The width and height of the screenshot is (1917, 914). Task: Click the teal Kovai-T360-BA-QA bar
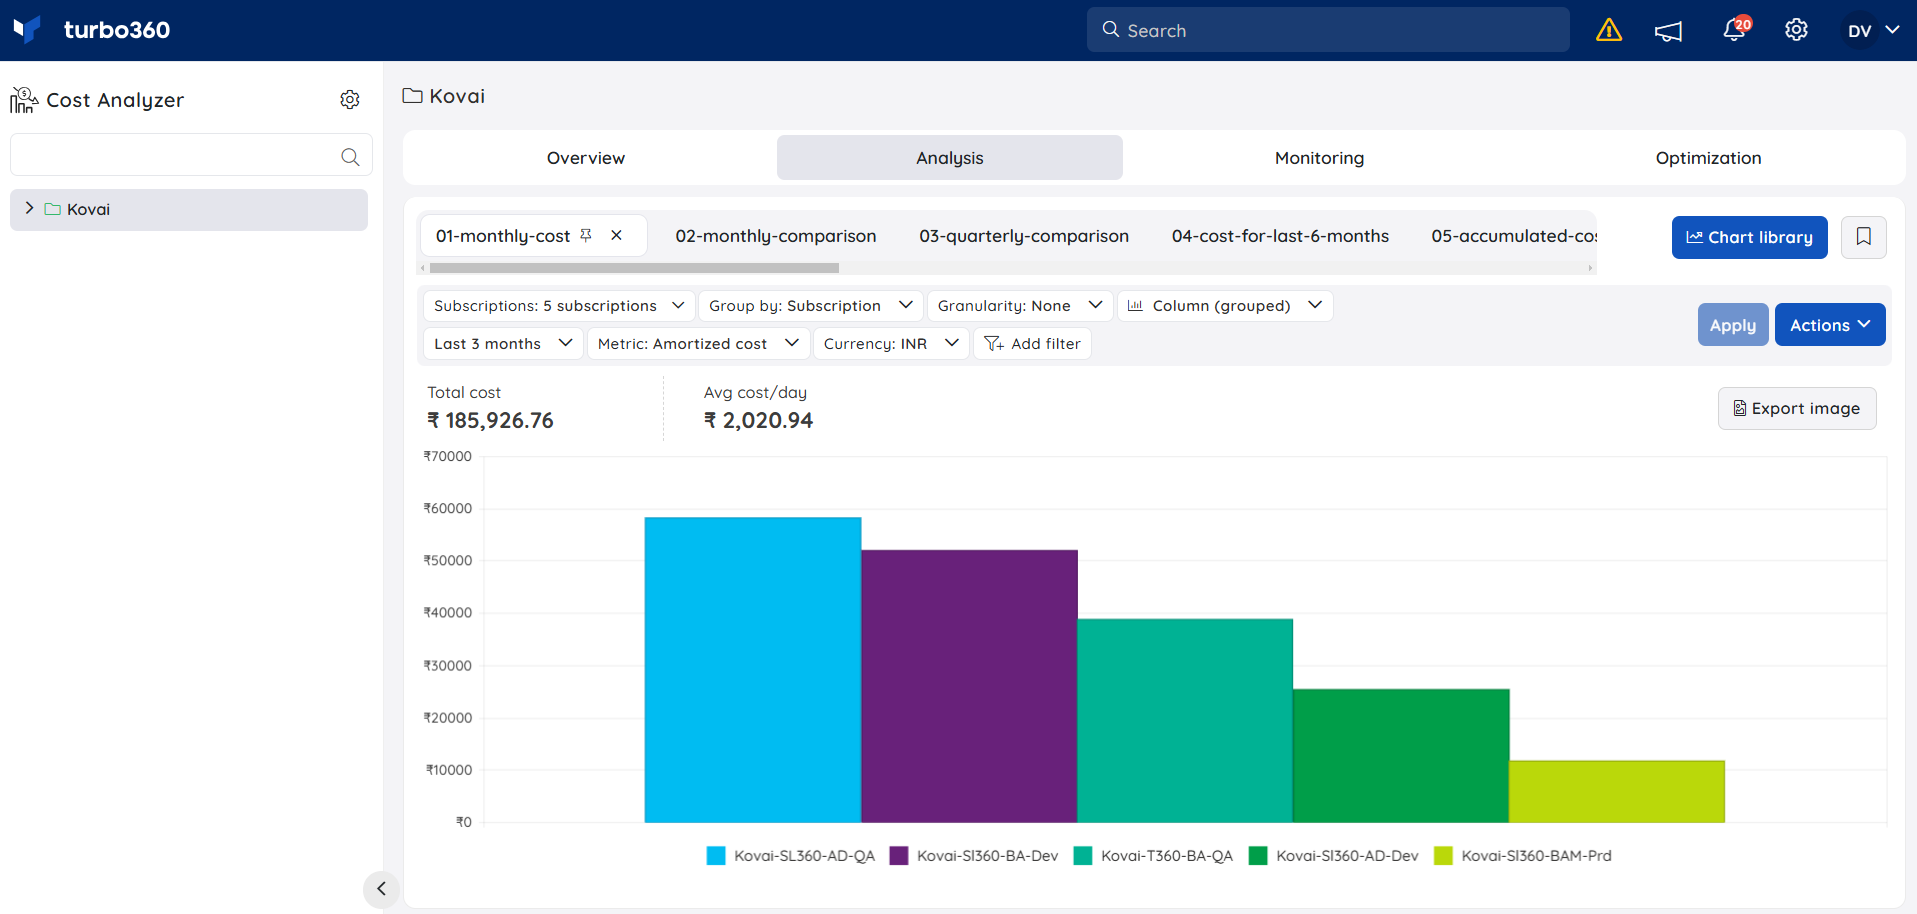pyautogui.click(x=1185, y=721)
